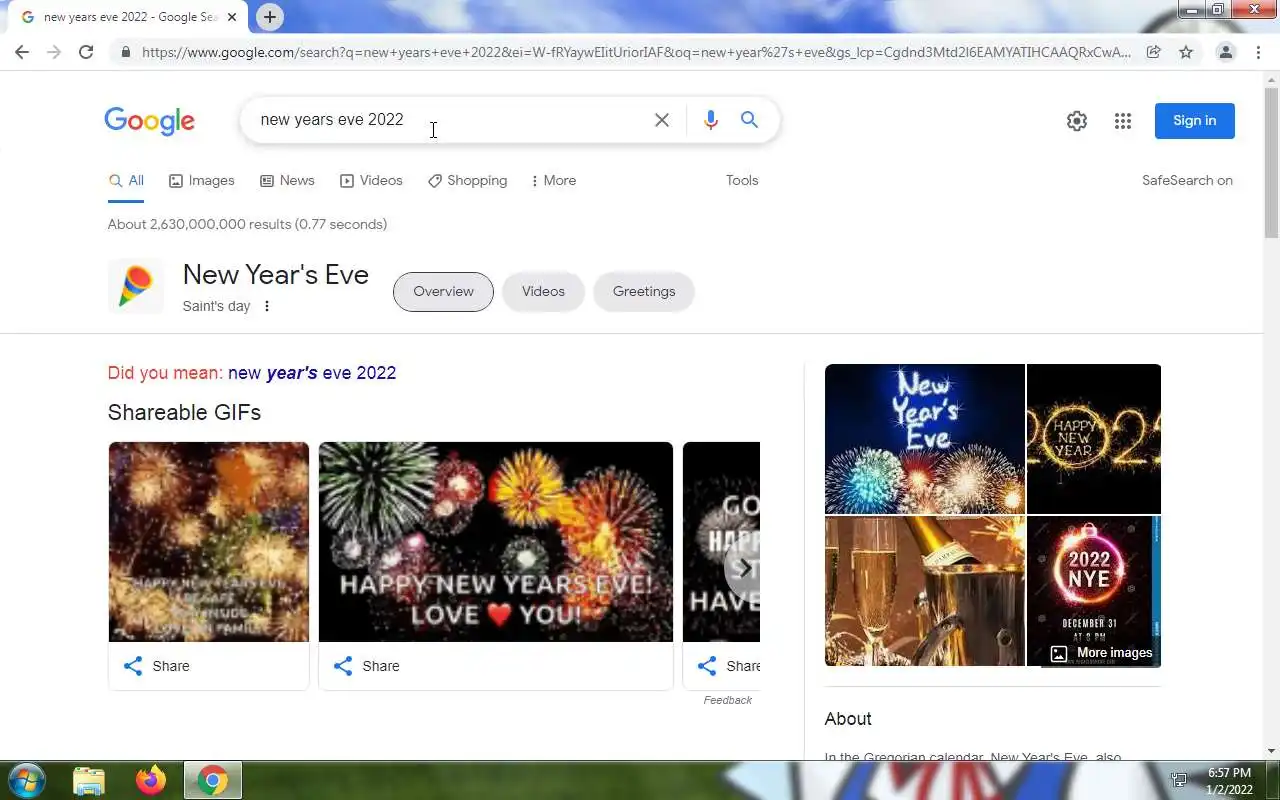Click the browser forward arrow

[x=54, y=52]
